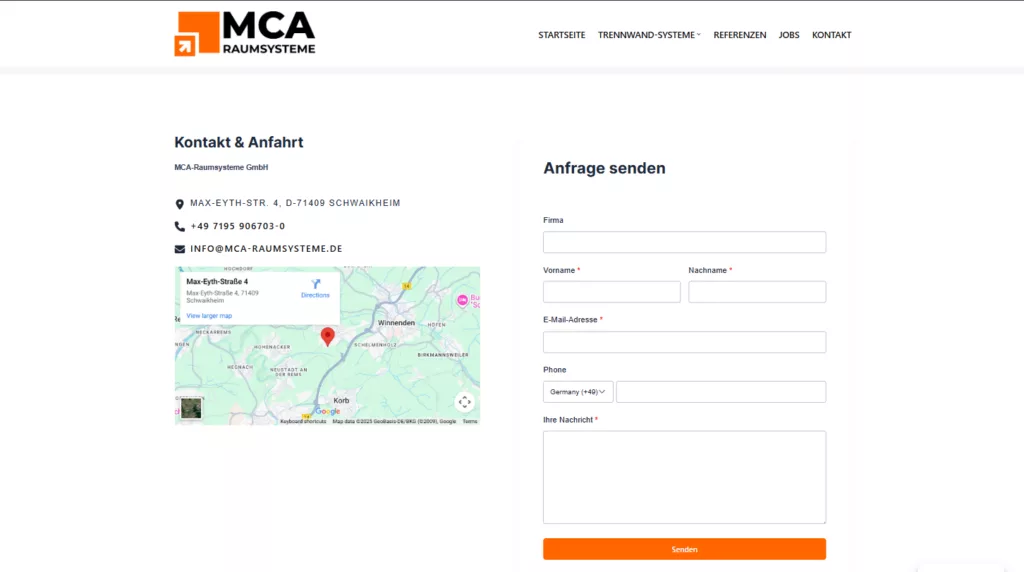Expand the Trennwand-Systeme menu
The width and height of the screenshot is (1024, 572).
click(649, 35)
